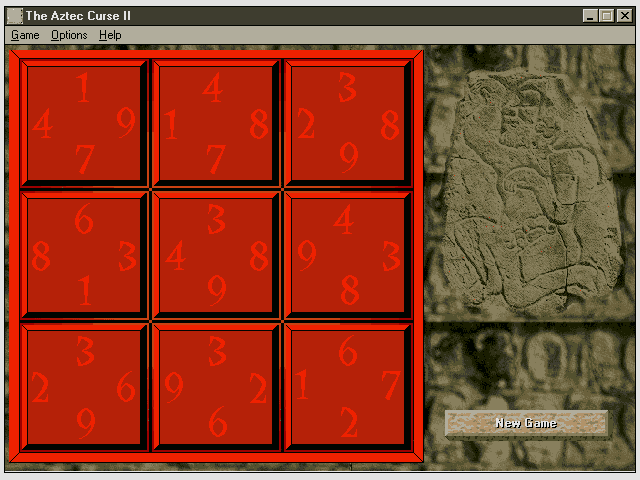Viewport: 640px width, 480px height.
Task: Select the middle-right tile with numbers 4, 9, 3, 8
Action: click(348, 255)
